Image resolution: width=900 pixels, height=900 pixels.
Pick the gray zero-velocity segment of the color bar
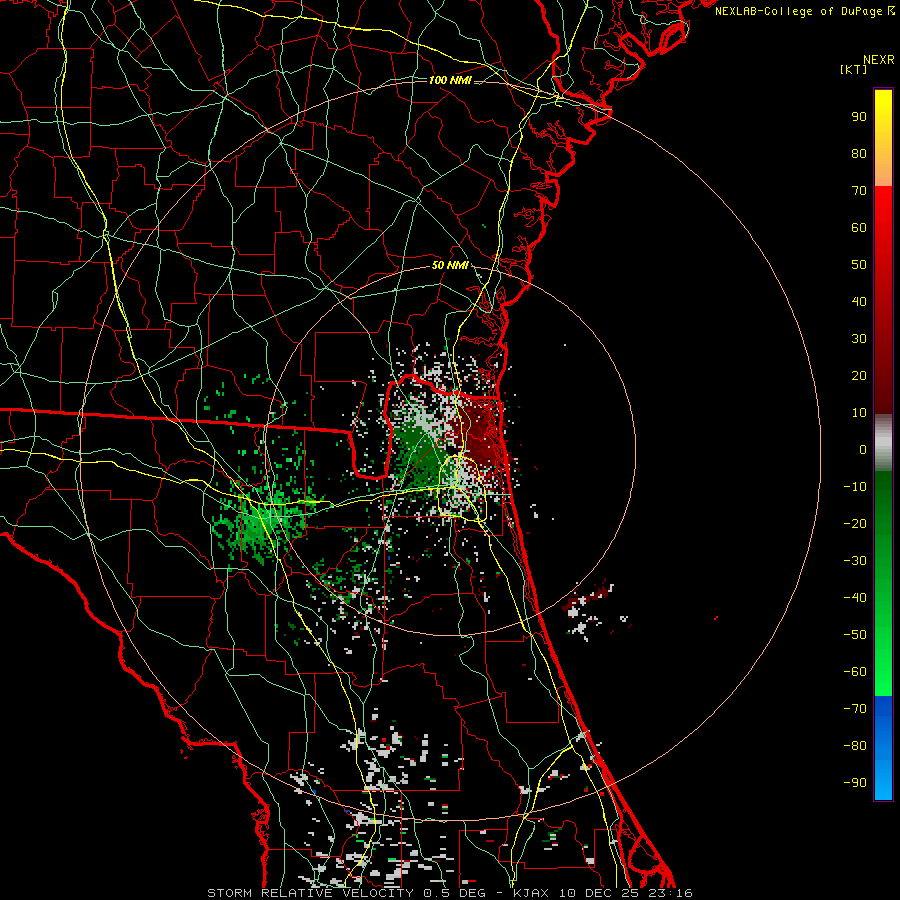(x=883, y=443)
